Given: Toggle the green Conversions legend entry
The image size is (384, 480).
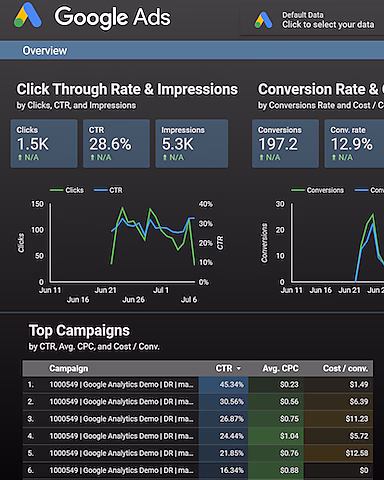Looking at the screenshot, I should [x=317, y=190].
